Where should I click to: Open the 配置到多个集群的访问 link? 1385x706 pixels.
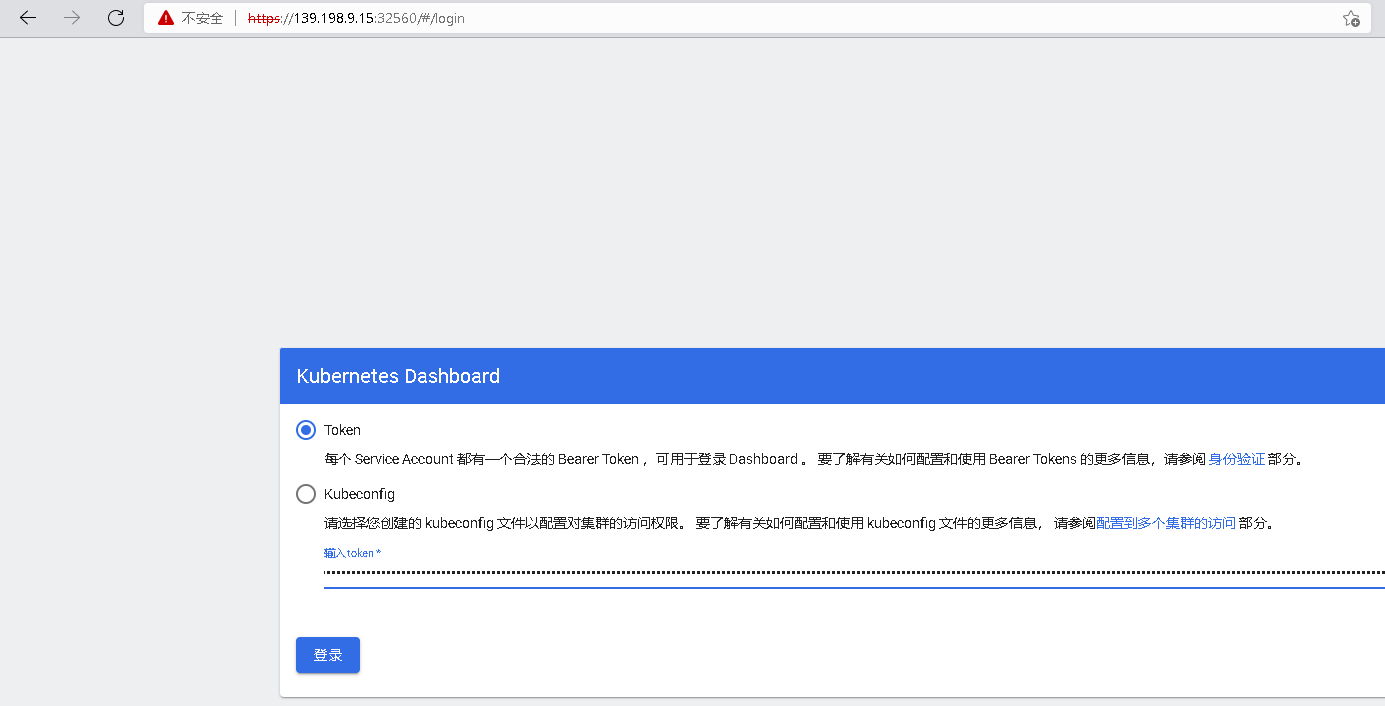pyautogui.click(x=1166, y=523)
